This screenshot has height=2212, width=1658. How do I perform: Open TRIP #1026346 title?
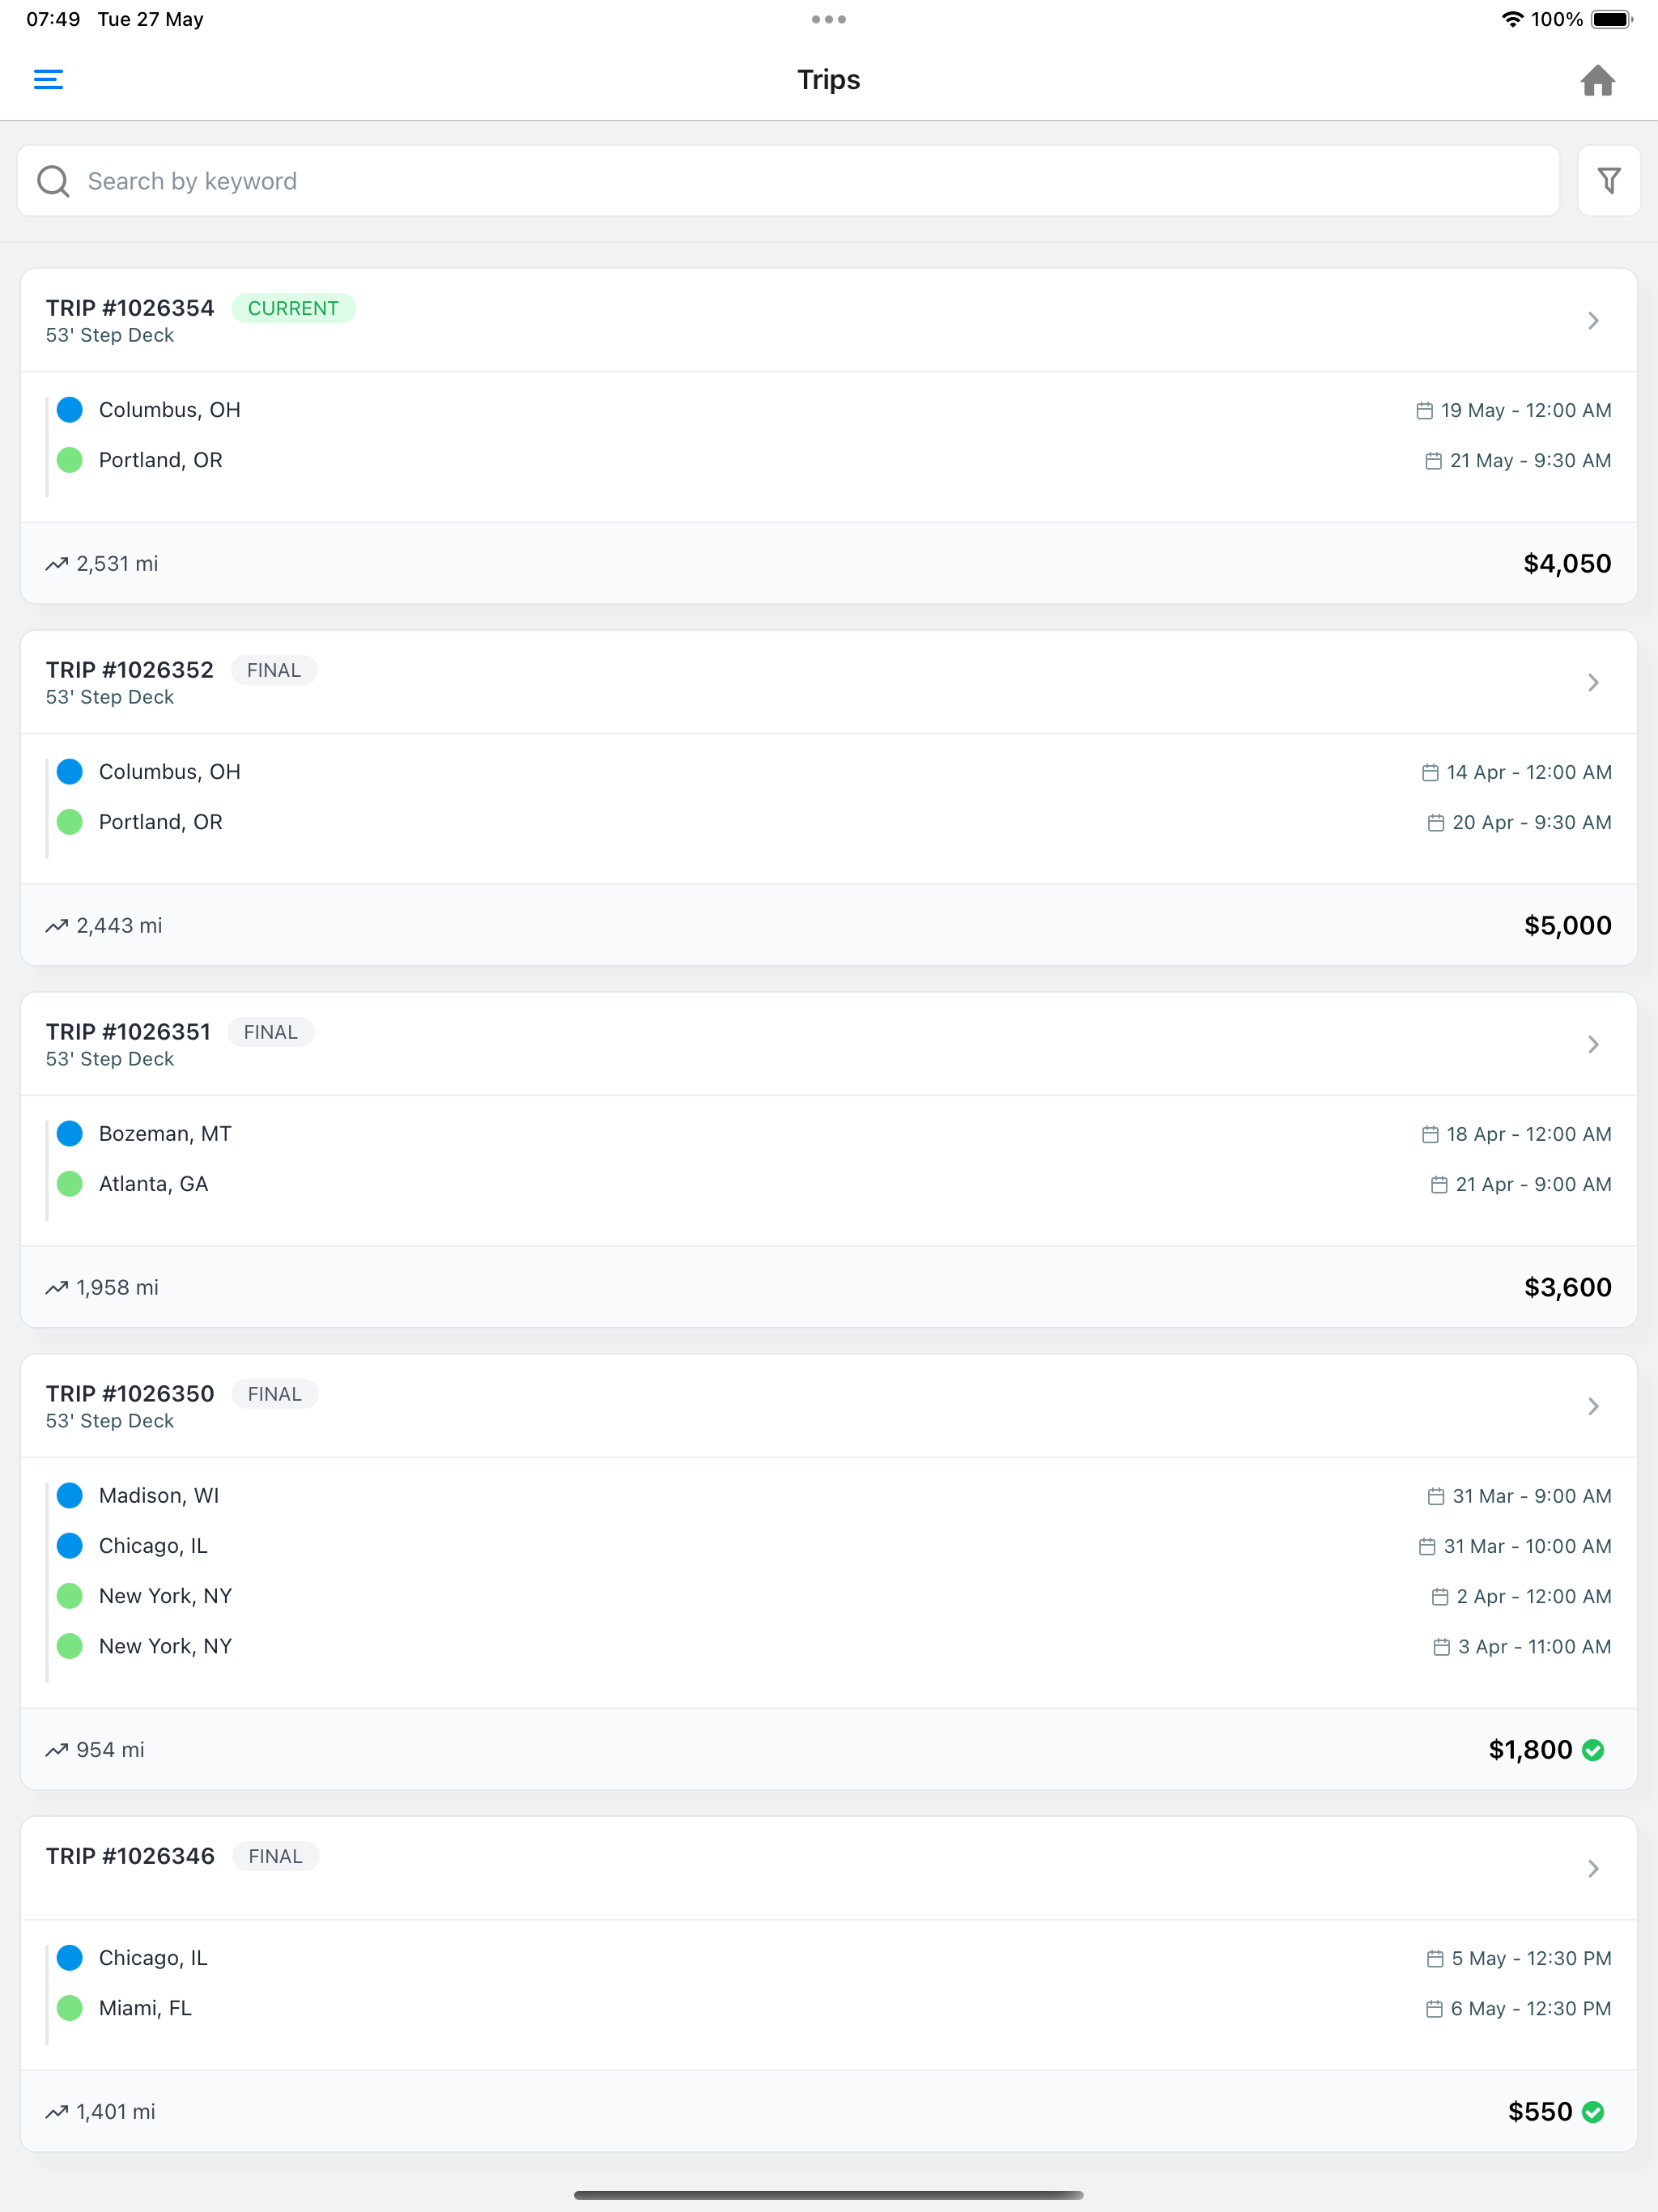(130, 1856)
